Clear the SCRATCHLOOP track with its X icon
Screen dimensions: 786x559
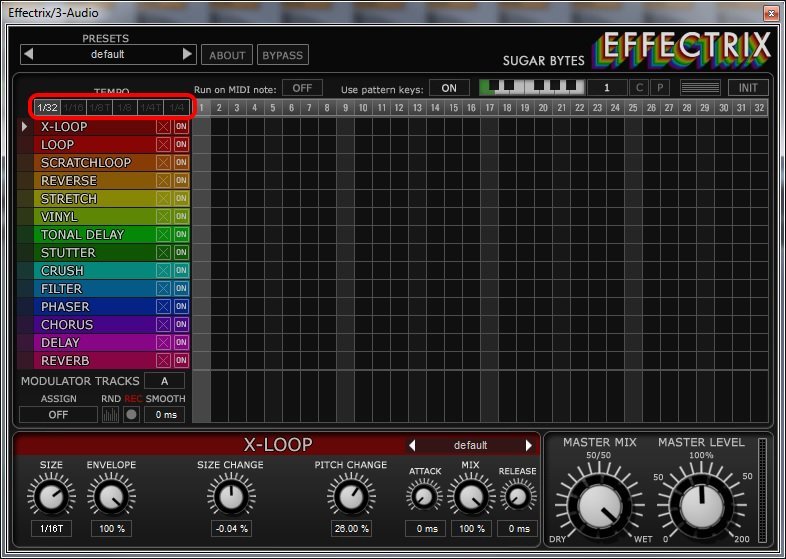pos(163,162)
